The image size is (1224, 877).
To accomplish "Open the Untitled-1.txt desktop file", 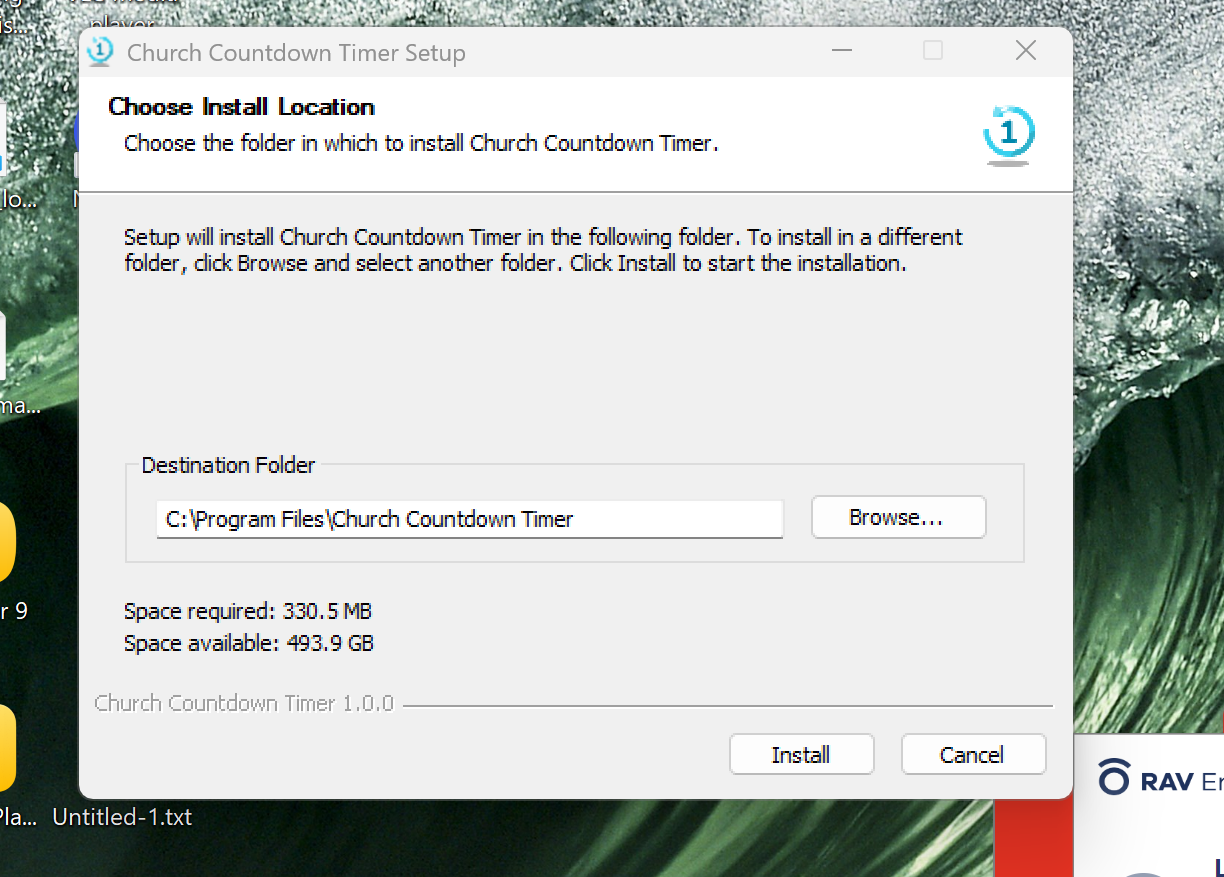I will pos(122,817).
